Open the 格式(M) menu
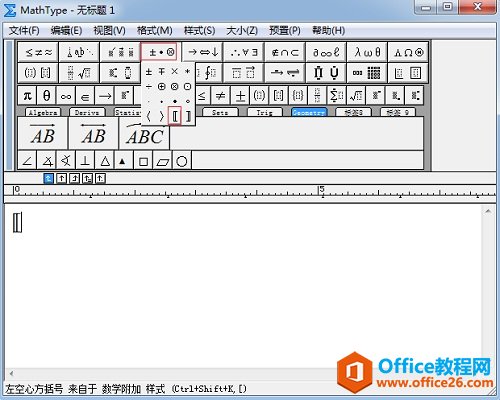 click(154, 31)
